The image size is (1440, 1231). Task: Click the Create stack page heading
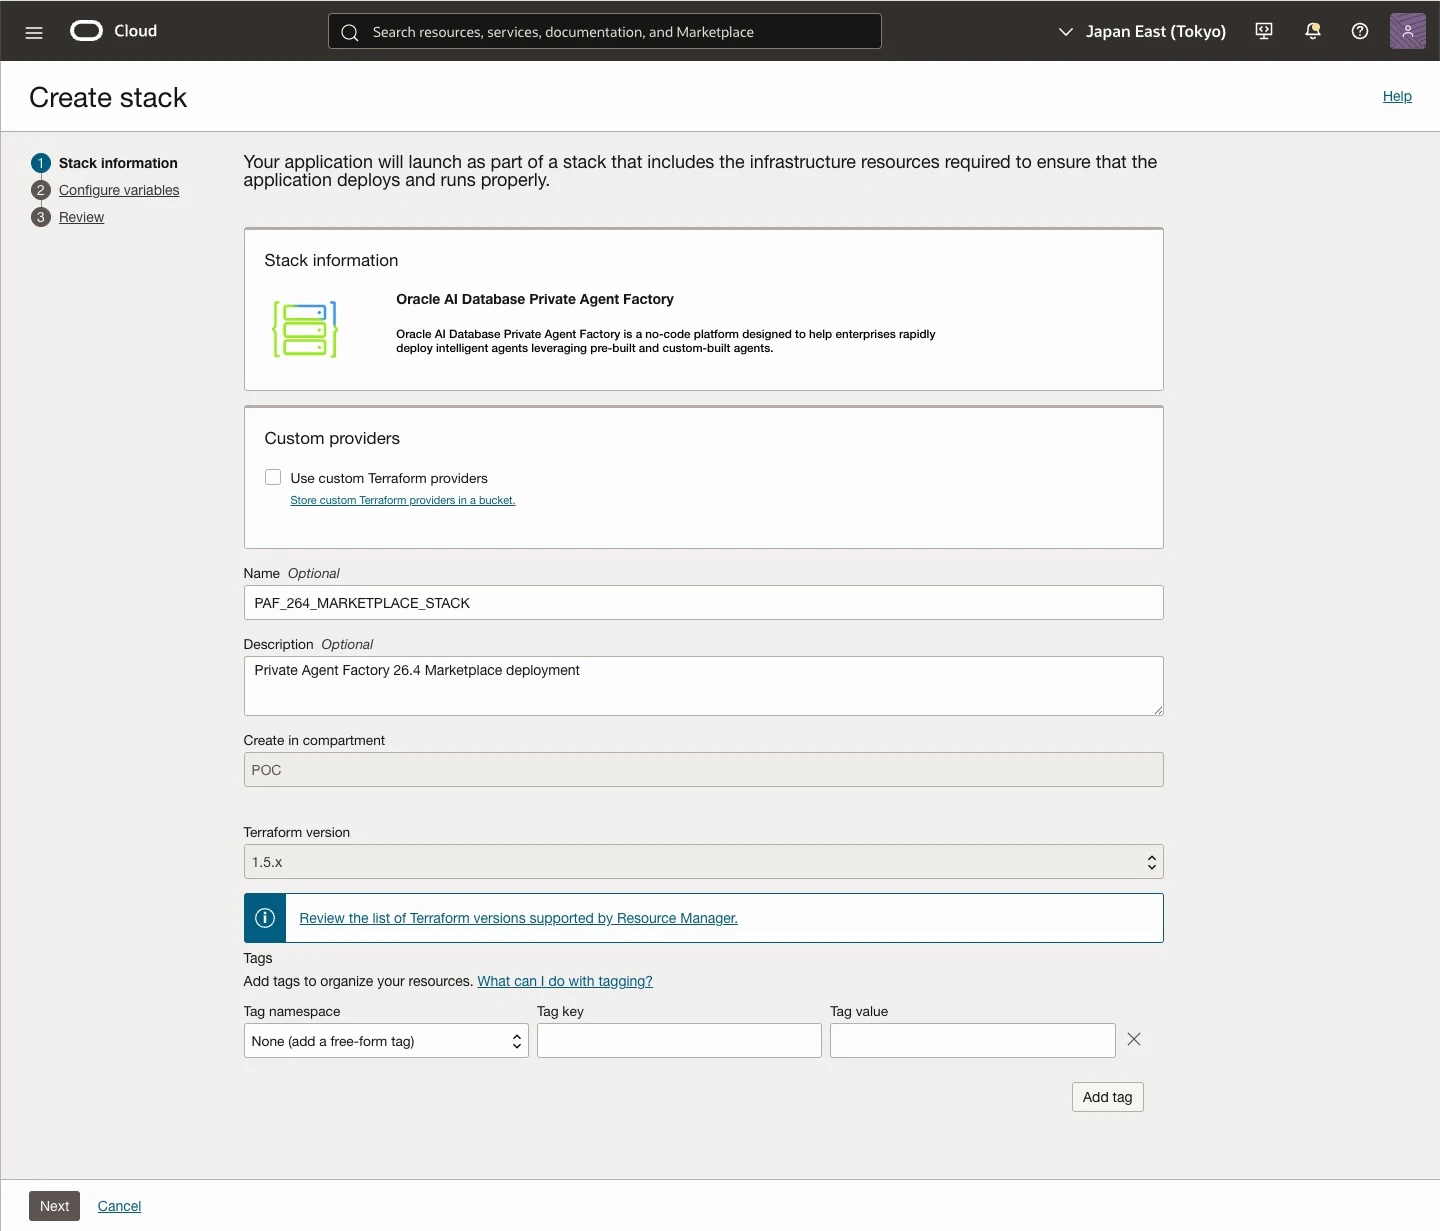pos(108,97)
